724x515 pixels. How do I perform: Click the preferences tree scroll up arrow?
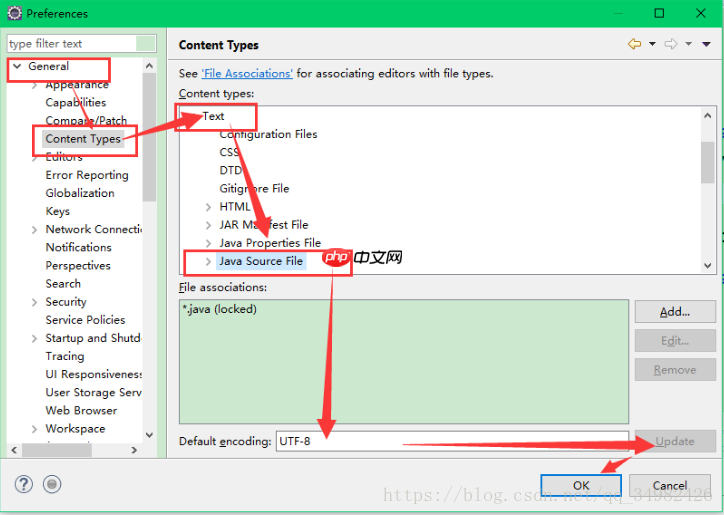149,66
